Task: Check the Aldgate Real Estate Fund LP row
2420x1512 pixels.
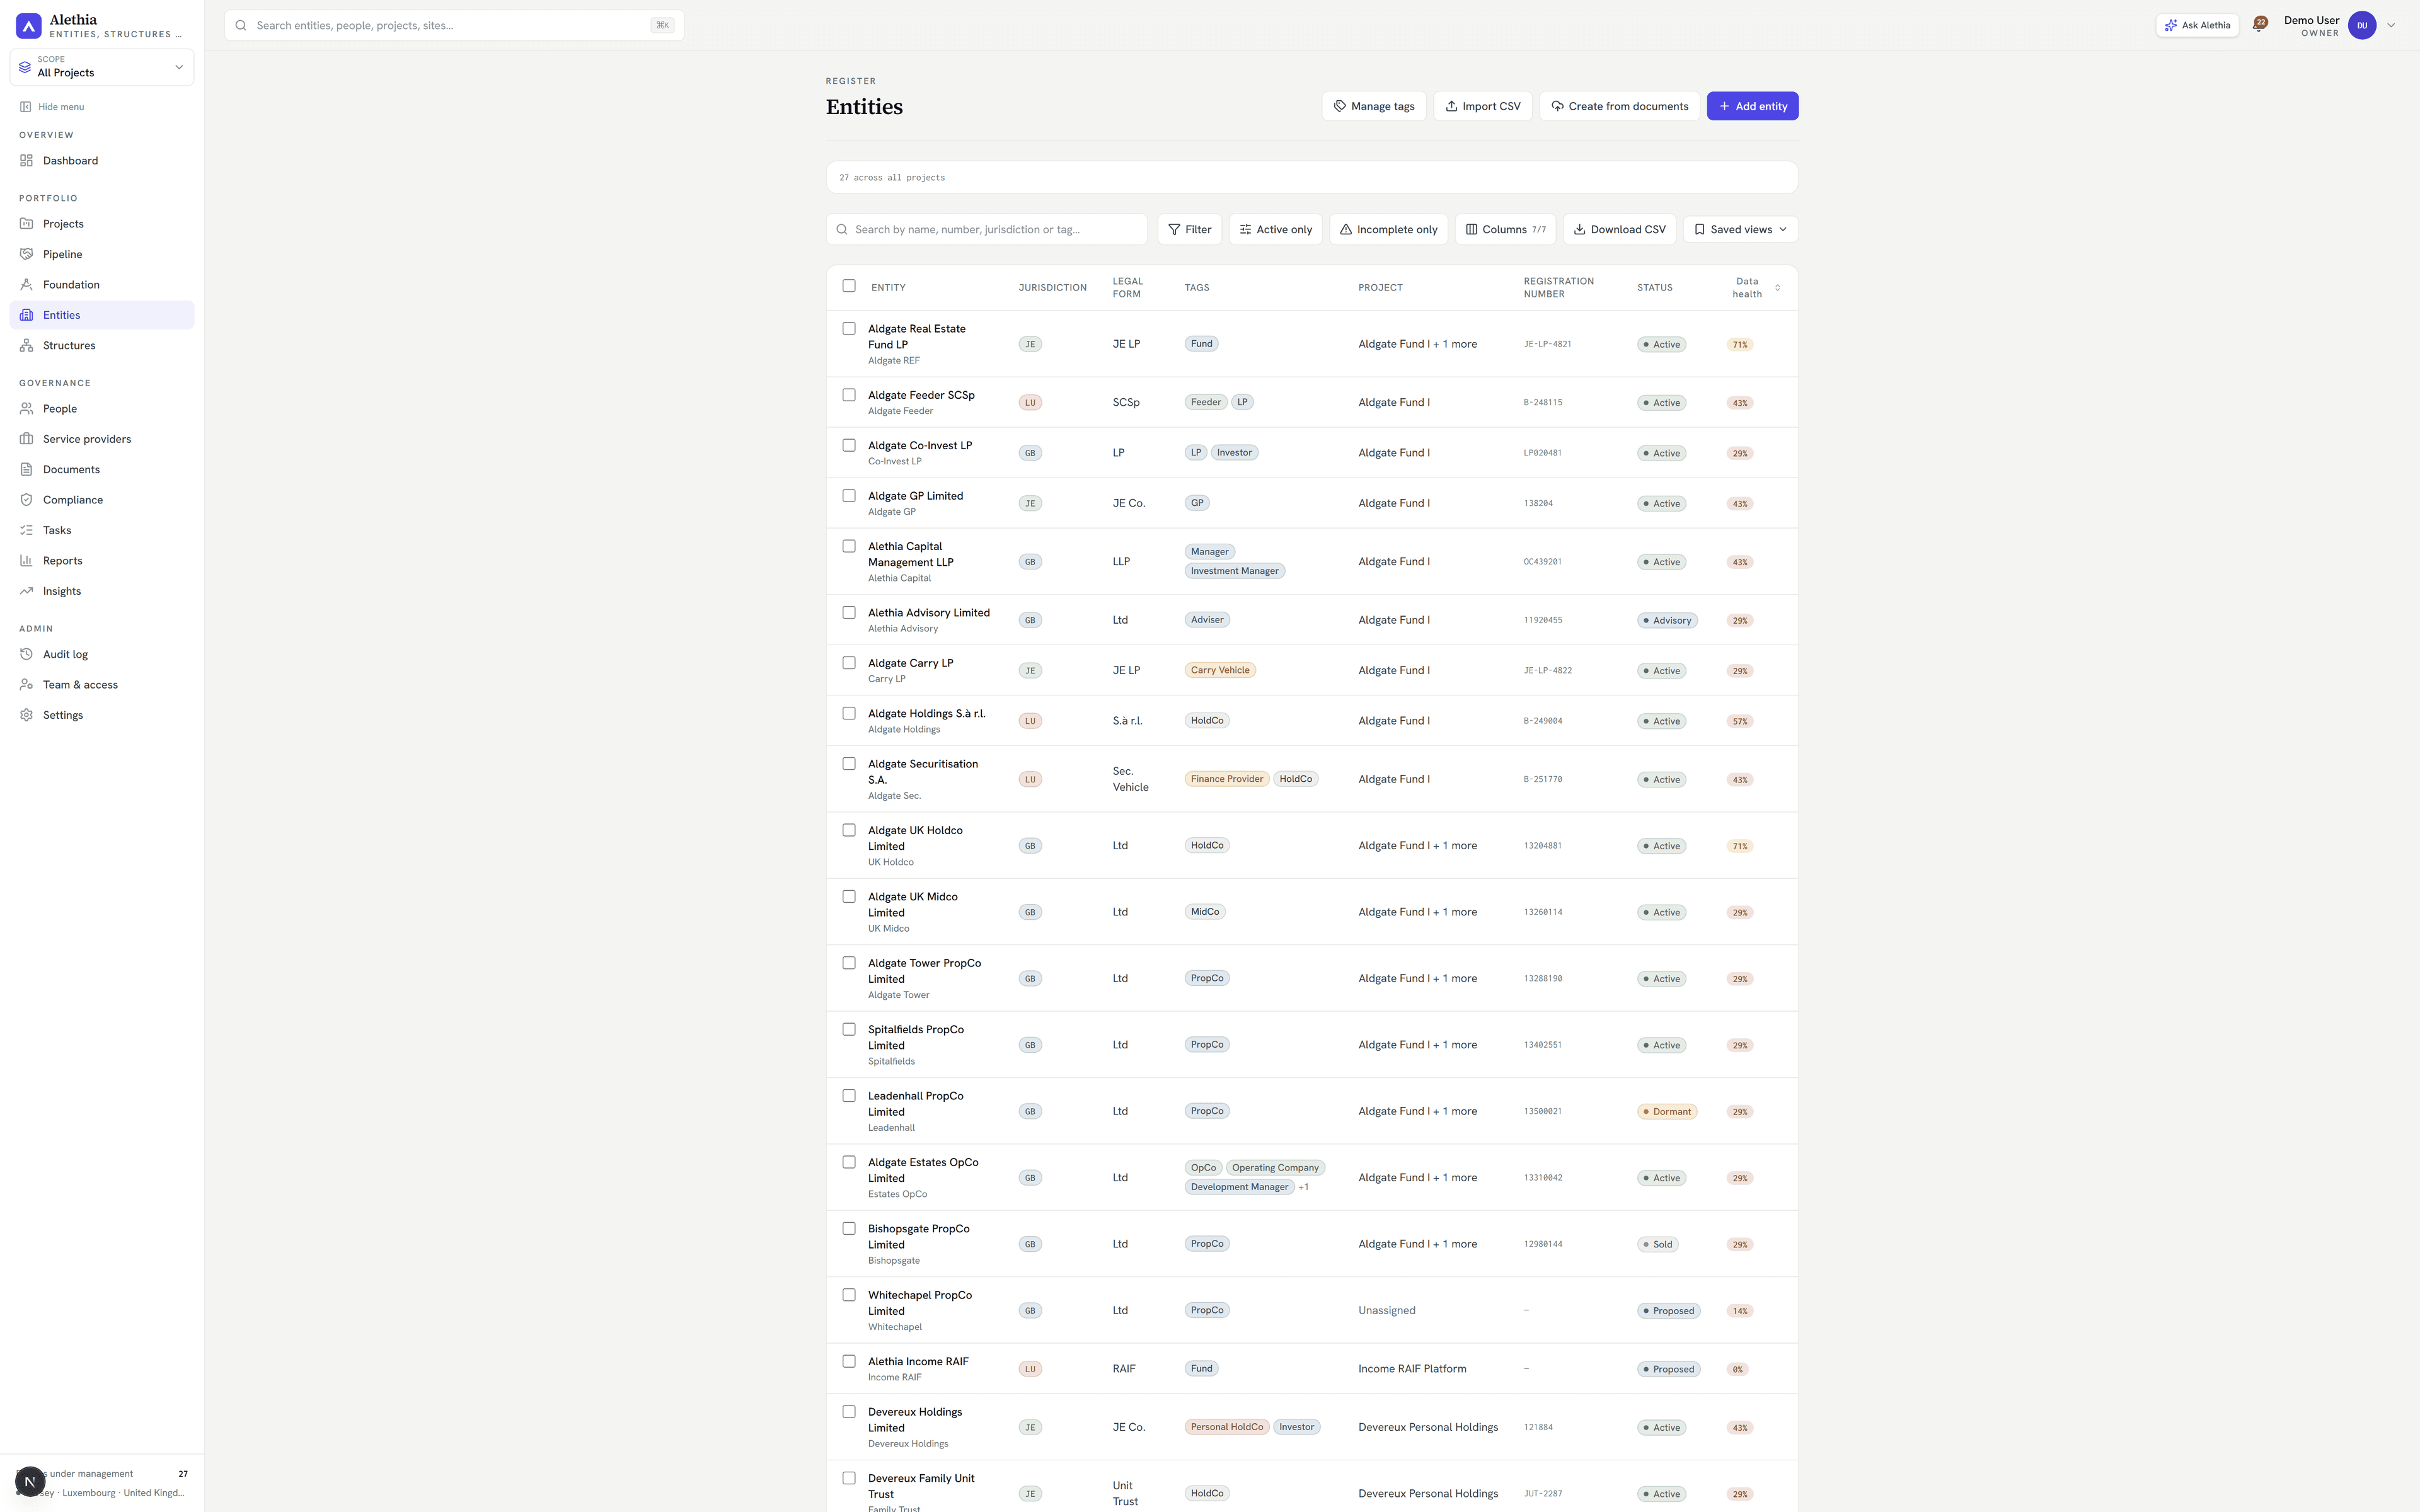Action: click(x=849, y=329)
